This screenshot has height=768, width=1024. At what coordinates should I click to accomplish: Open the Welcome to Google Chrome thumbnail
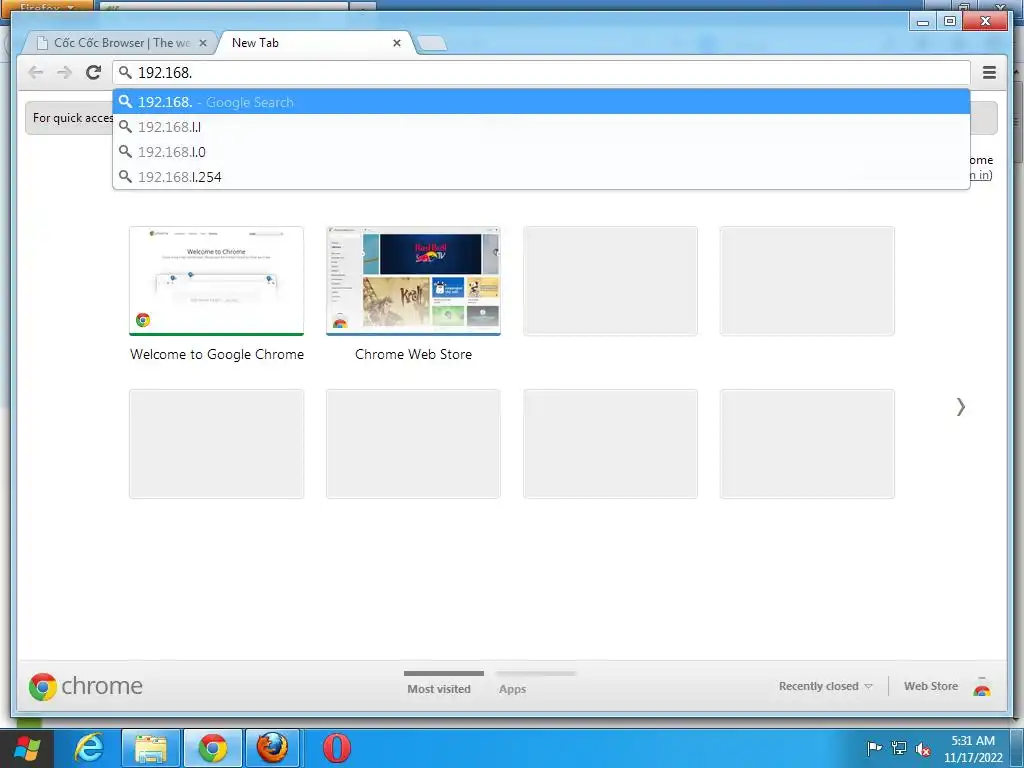pos(216,281)
